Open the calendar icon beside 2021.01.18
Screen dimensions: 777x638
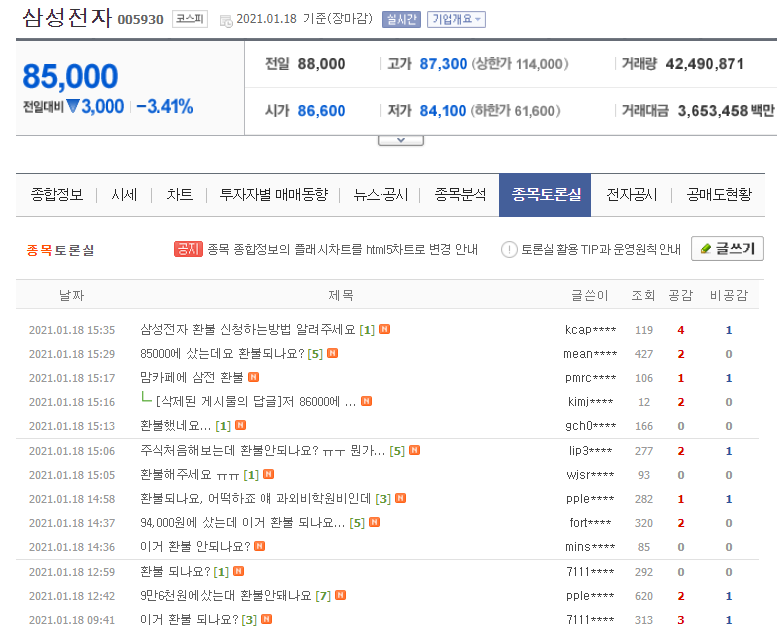(226, 21)
